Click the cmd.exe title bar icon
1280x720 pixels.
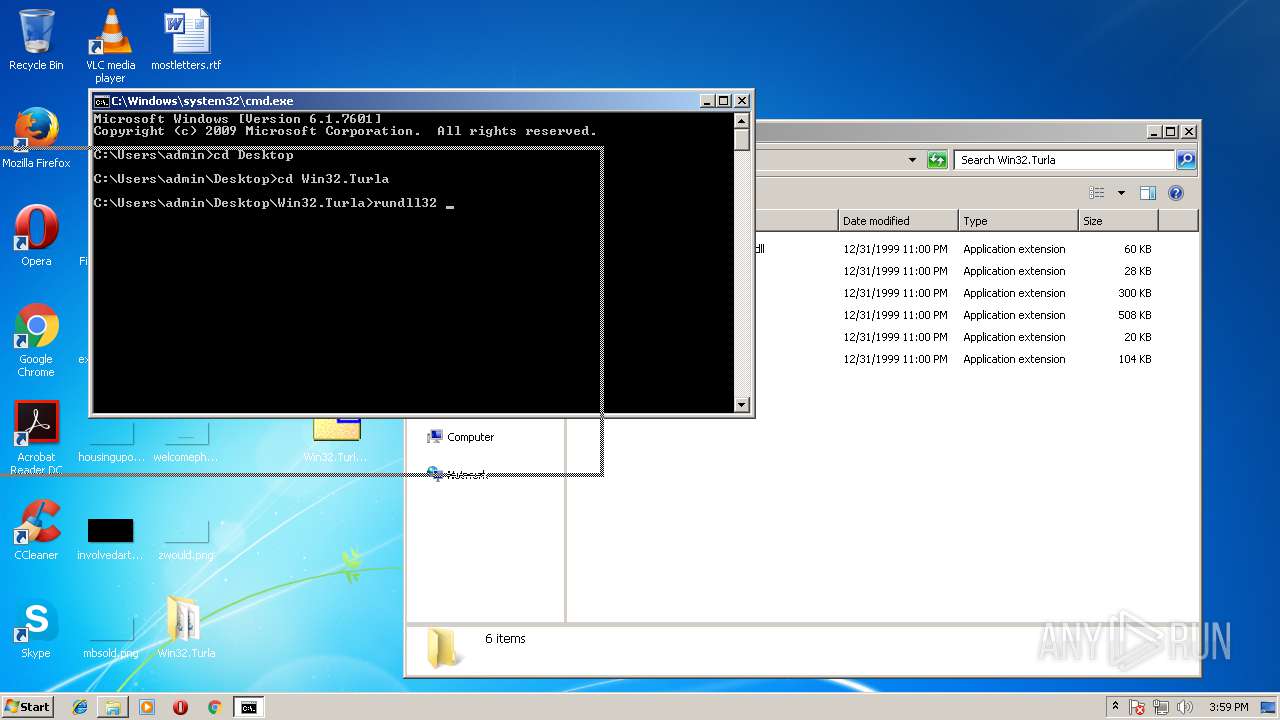pyautogui.click(x=101, y=101)
